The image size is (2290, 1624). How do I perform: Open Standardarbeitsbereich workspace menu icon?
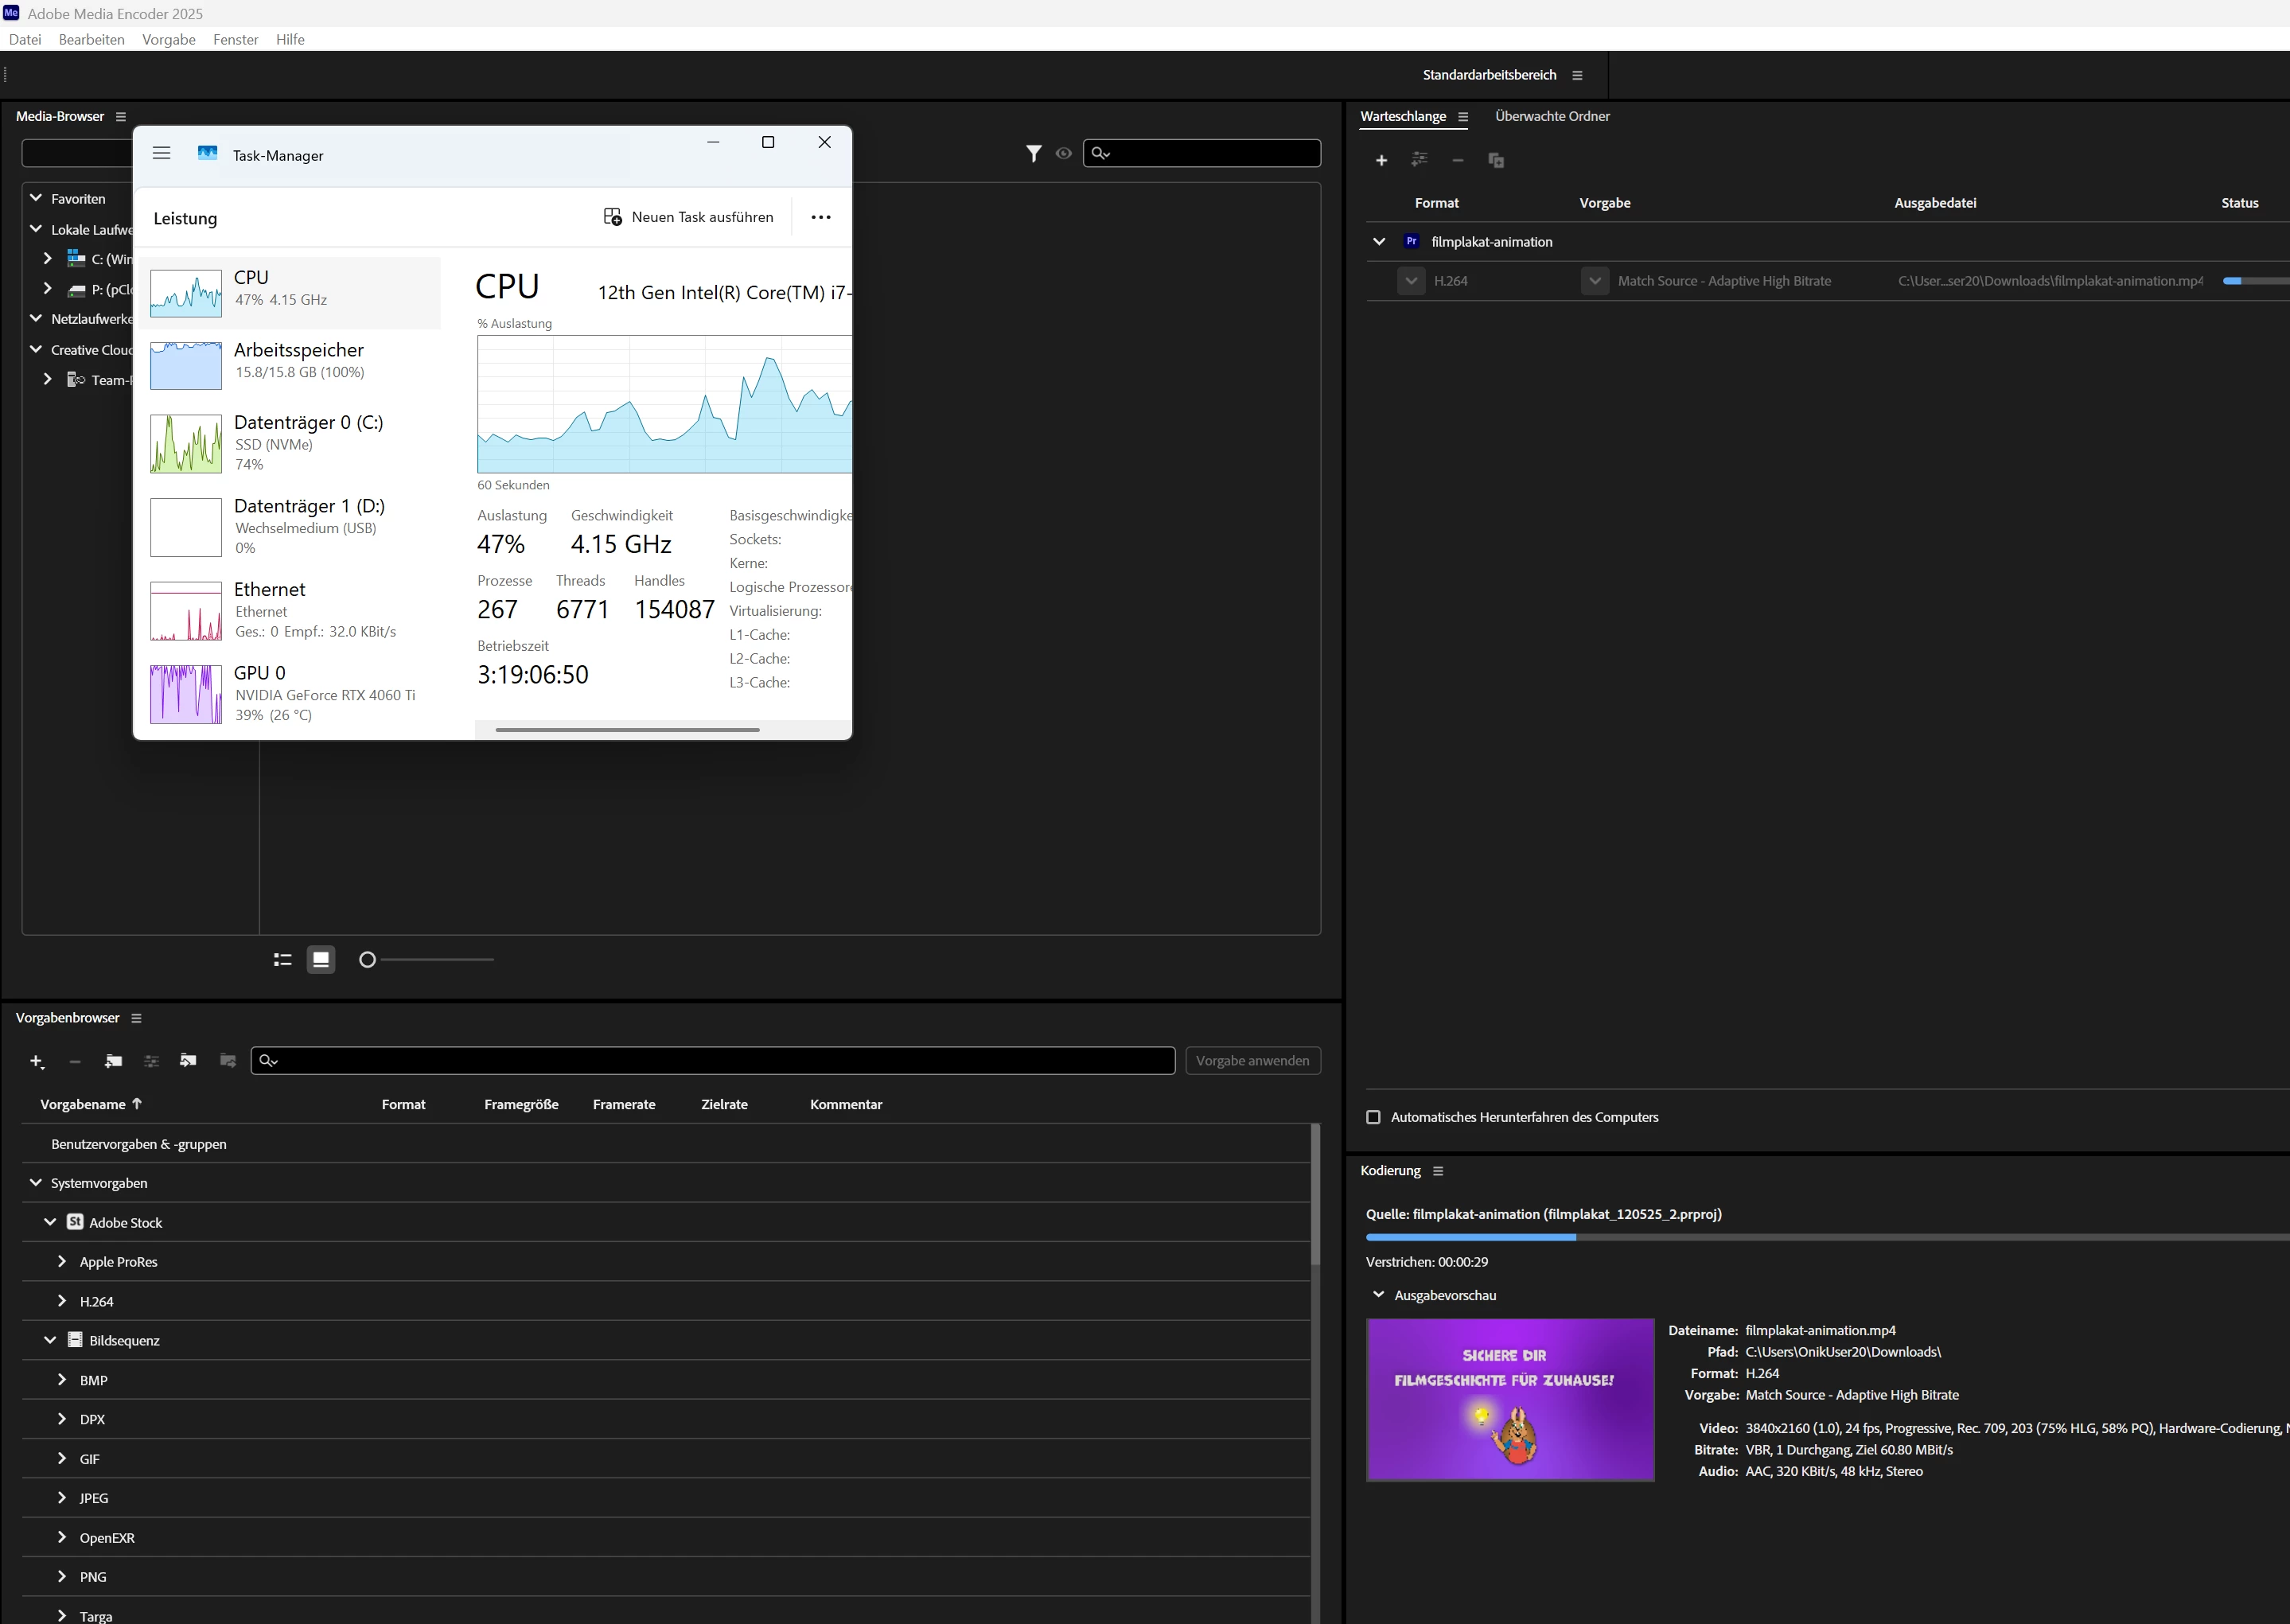1577,75
